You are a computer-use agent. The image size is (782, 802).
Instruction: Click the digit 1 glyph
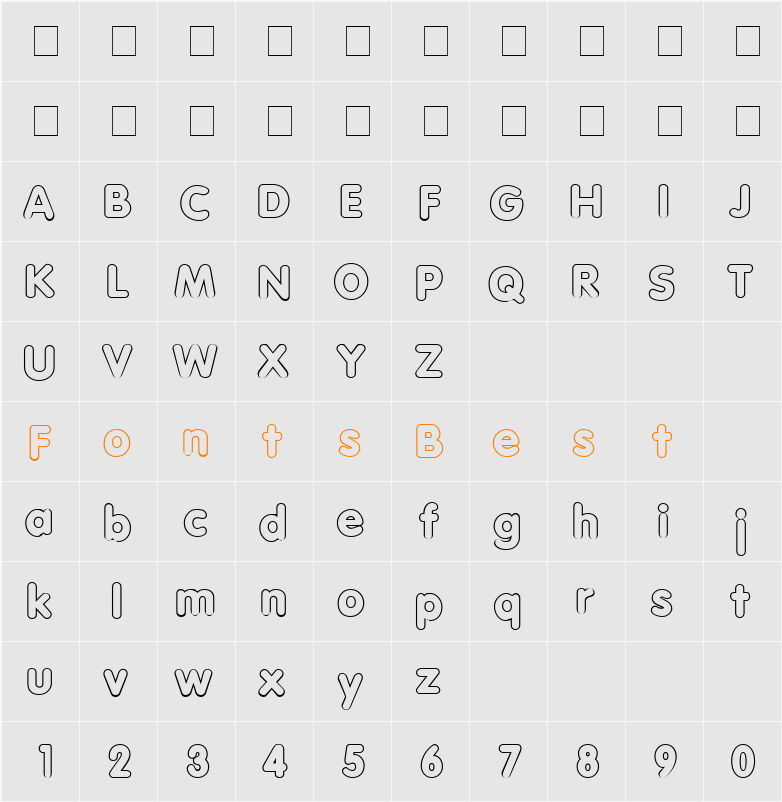pos(46,761)
